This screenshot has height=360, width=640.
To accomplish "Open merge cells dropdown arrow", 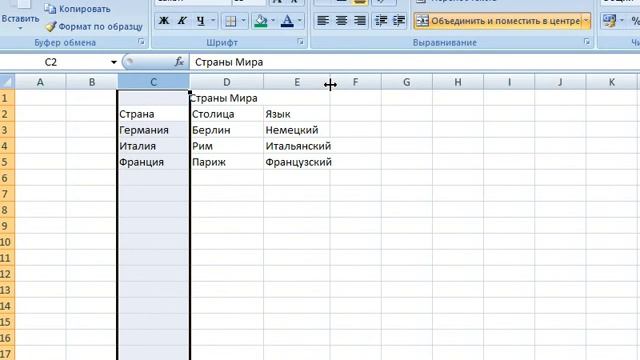I will coord(587,21).
